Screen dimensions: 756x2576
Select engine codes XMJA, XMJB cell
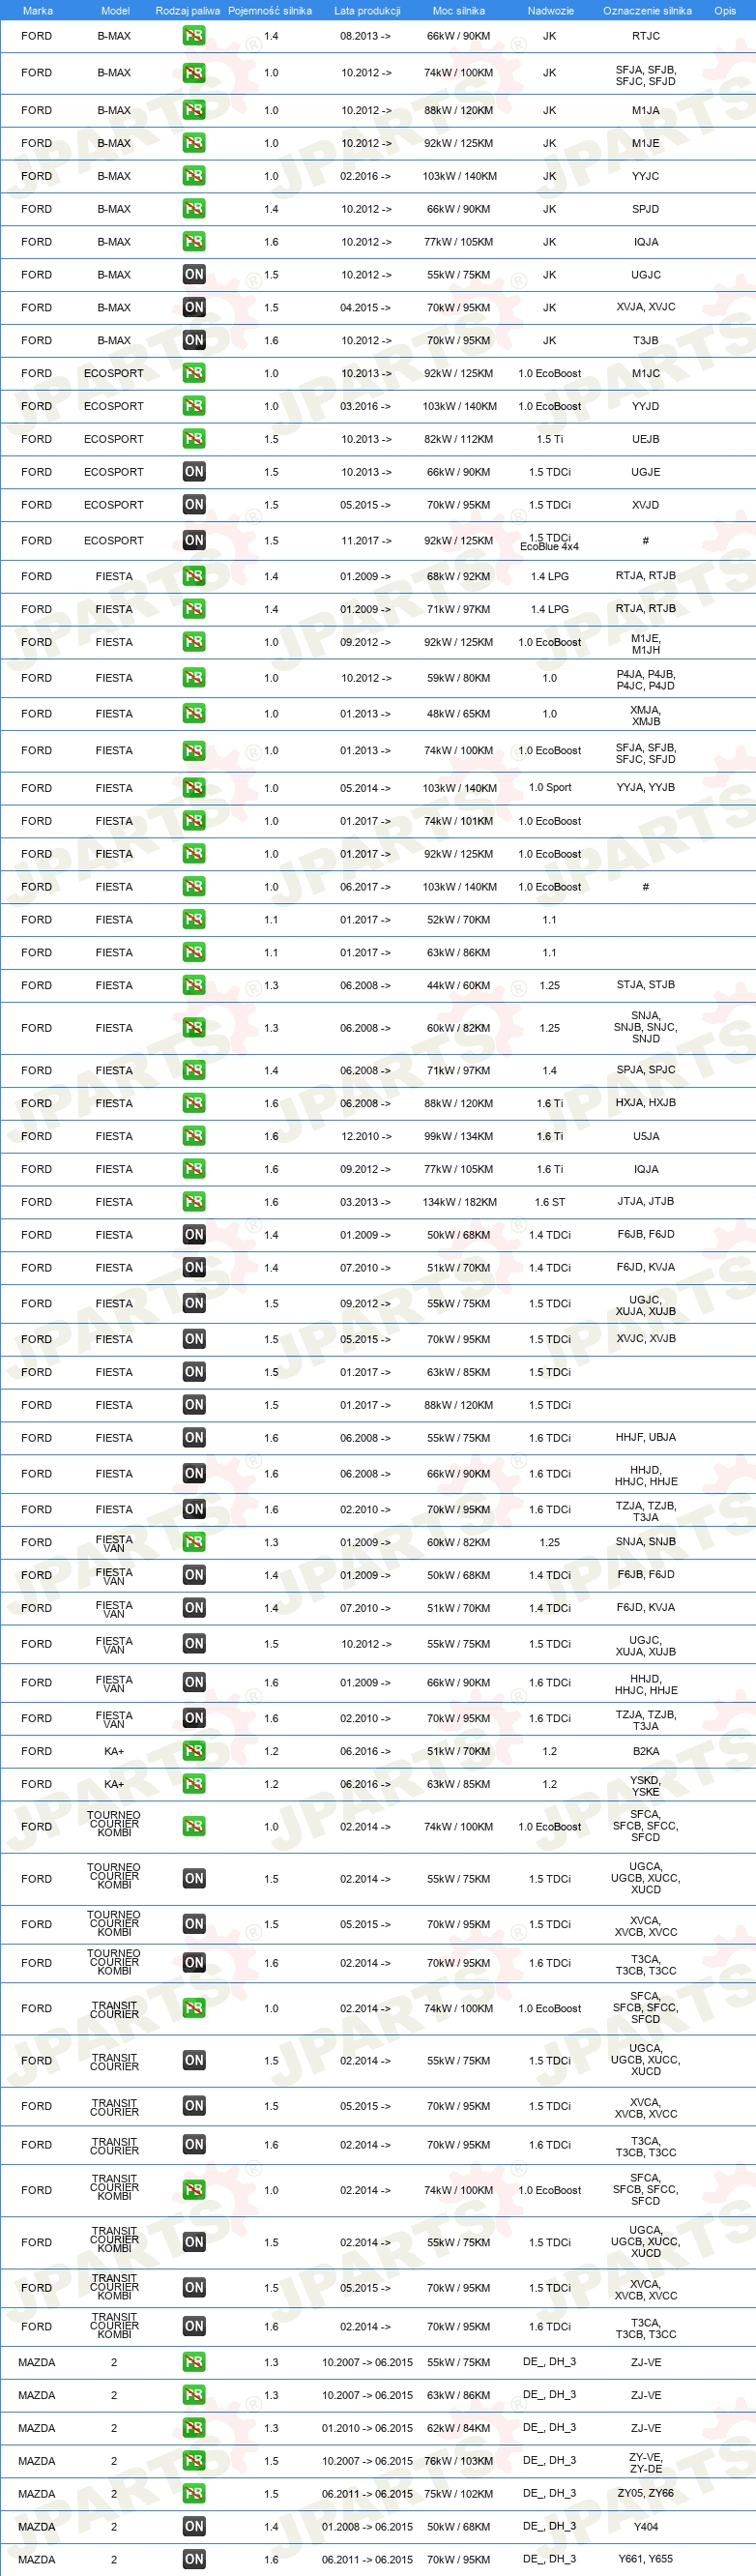pyautogui.click(x=646, y=715)
